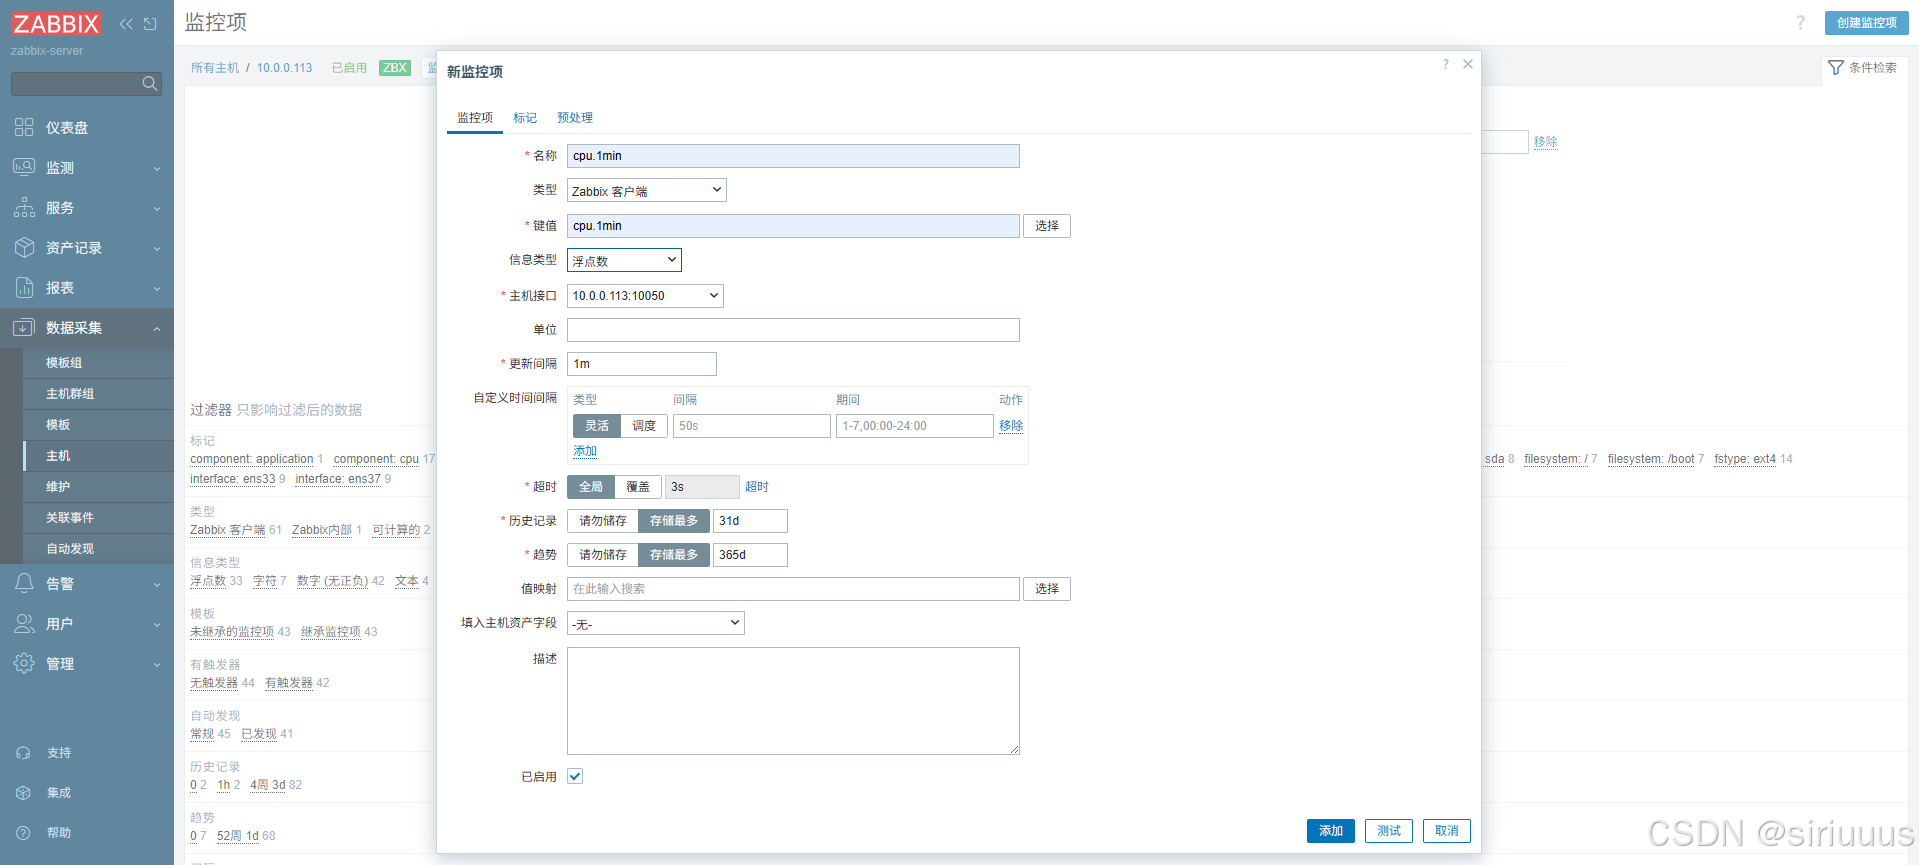Click the filter funnel icon 条件检索
The width and height of the screenshot is (1919, 865).
[x=1836, y=67]
